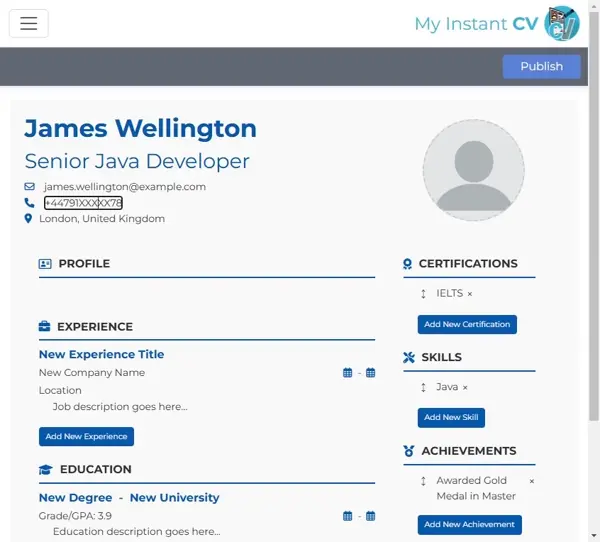Remove the Java skill

click(465, 387)
